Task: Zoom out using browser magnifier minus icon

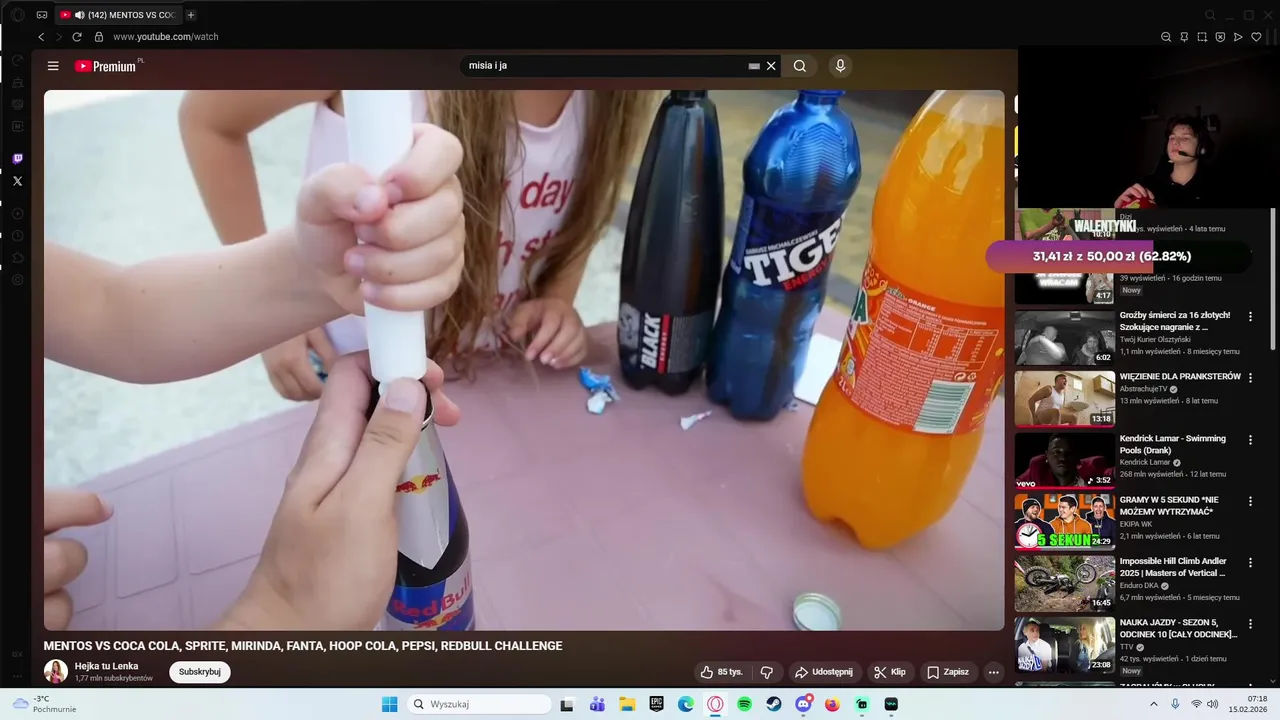Action: [x=1166, y=37]
